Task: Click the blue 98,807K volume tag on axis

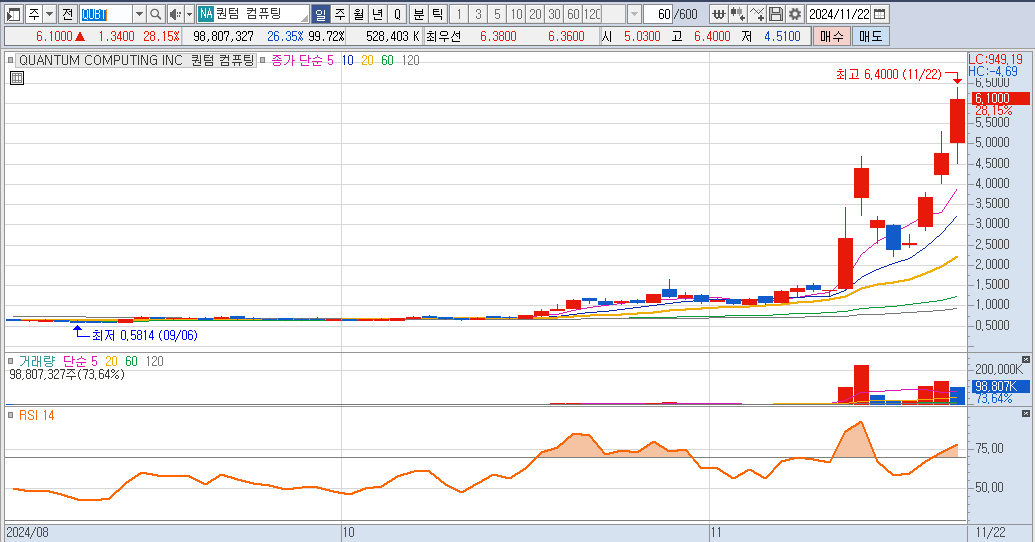Action: (x=1001, y=386)
